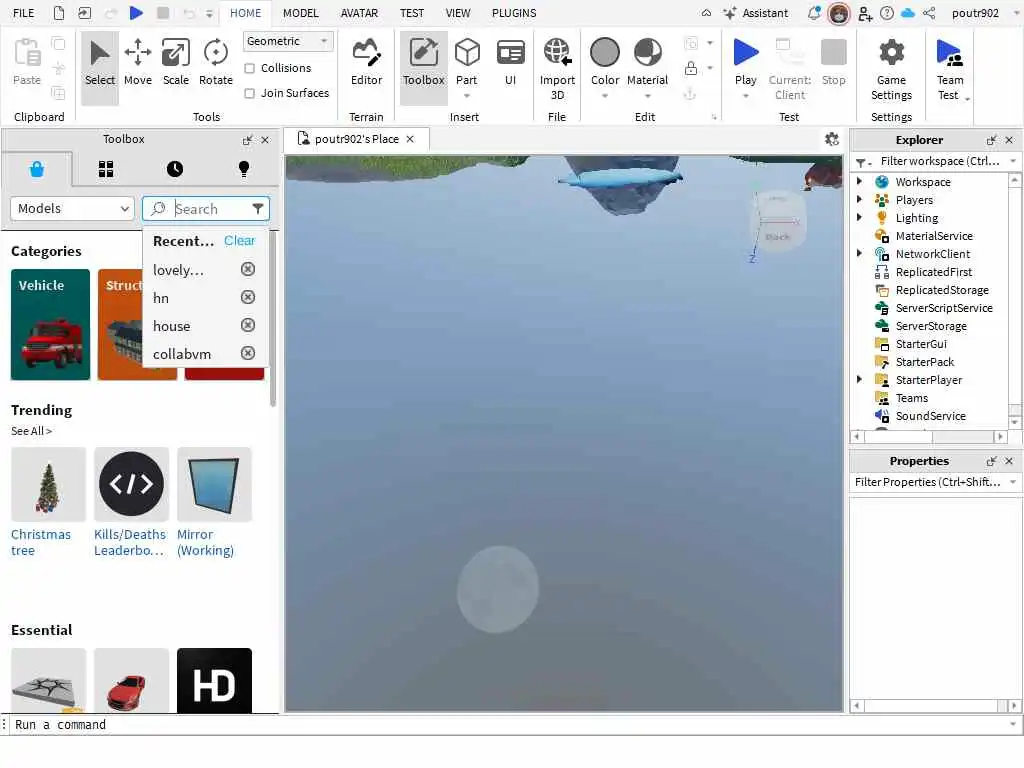This screenshot has width=1024, height=768.
Task: Expand the NetworkClient node
Action: [859, 253]
